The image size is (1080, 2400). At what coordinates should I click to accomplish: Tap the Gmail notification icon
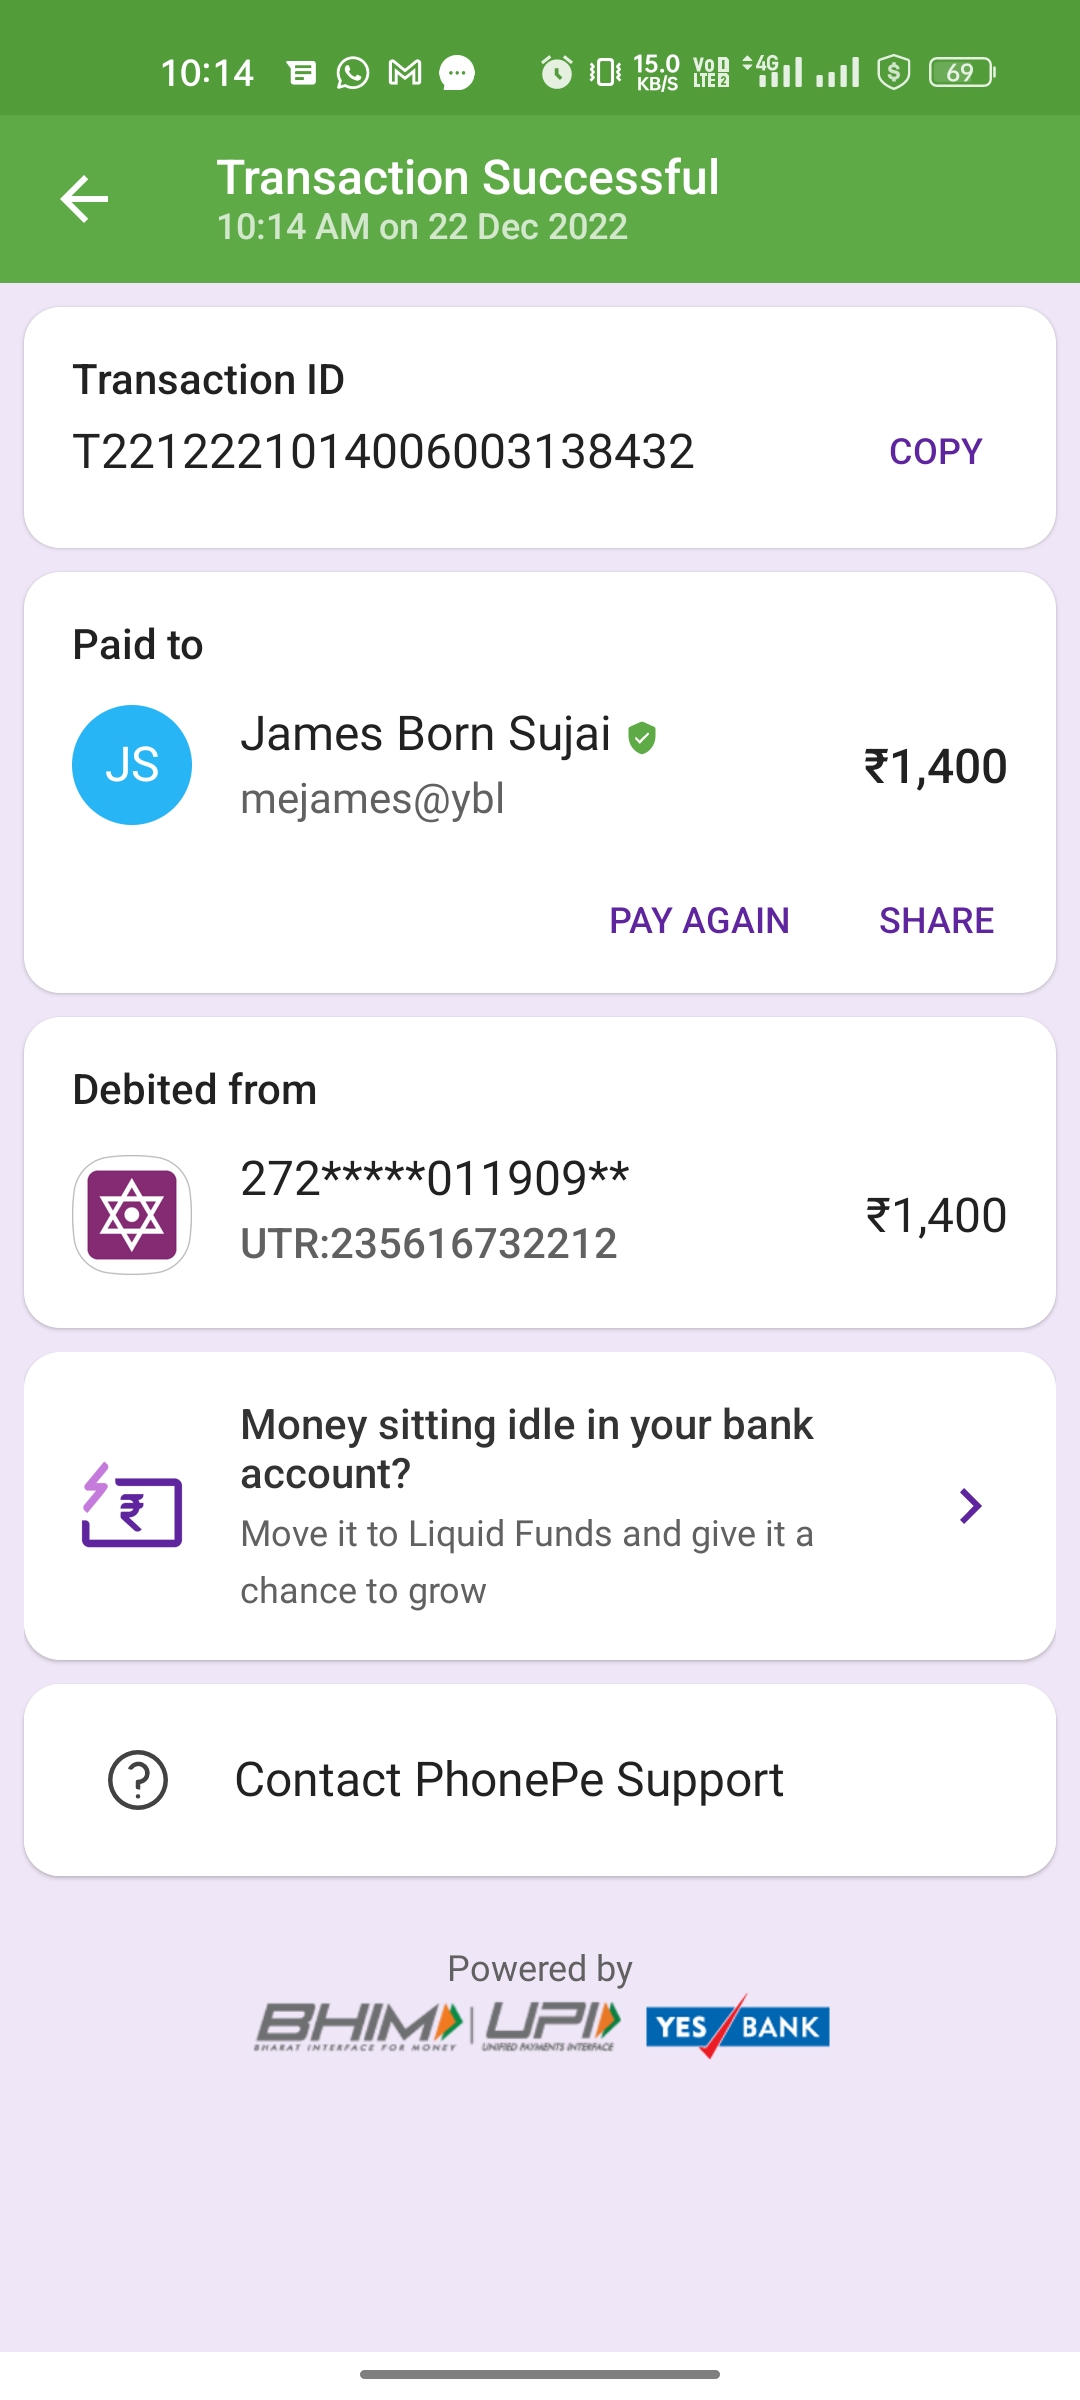[405, 73]
